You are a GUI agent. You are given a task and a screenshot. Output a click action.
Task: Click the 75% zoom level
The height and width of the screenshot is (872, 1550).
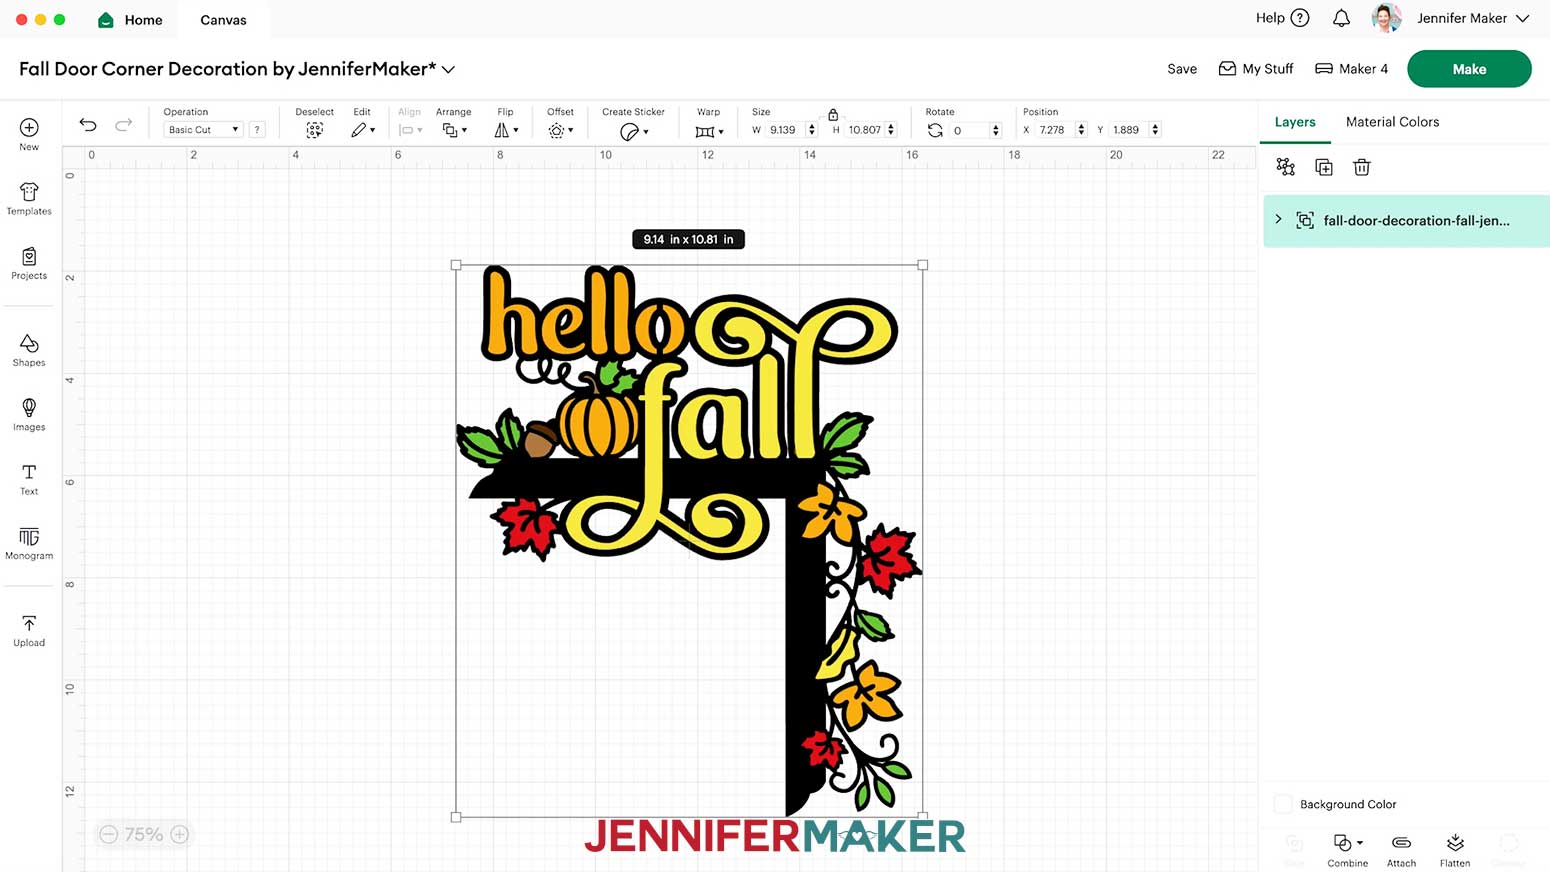[144, 834]
